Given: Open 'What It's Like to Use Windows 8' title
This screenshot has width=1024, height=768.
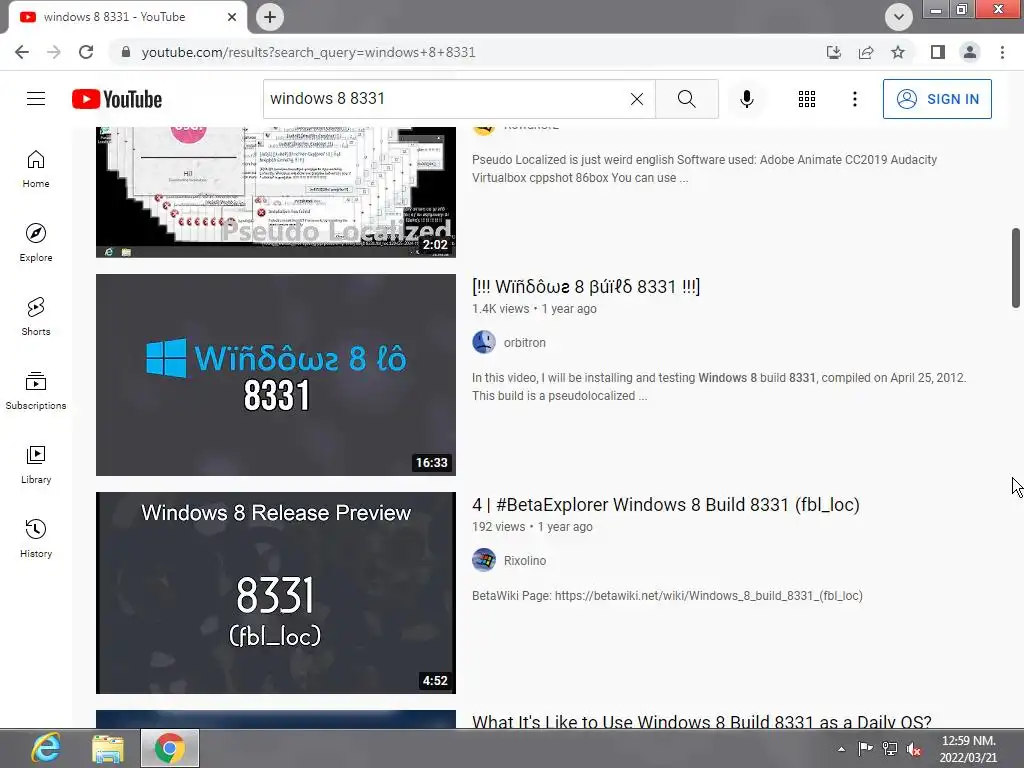Looking at the screenshot, I should tap(701, 721).
